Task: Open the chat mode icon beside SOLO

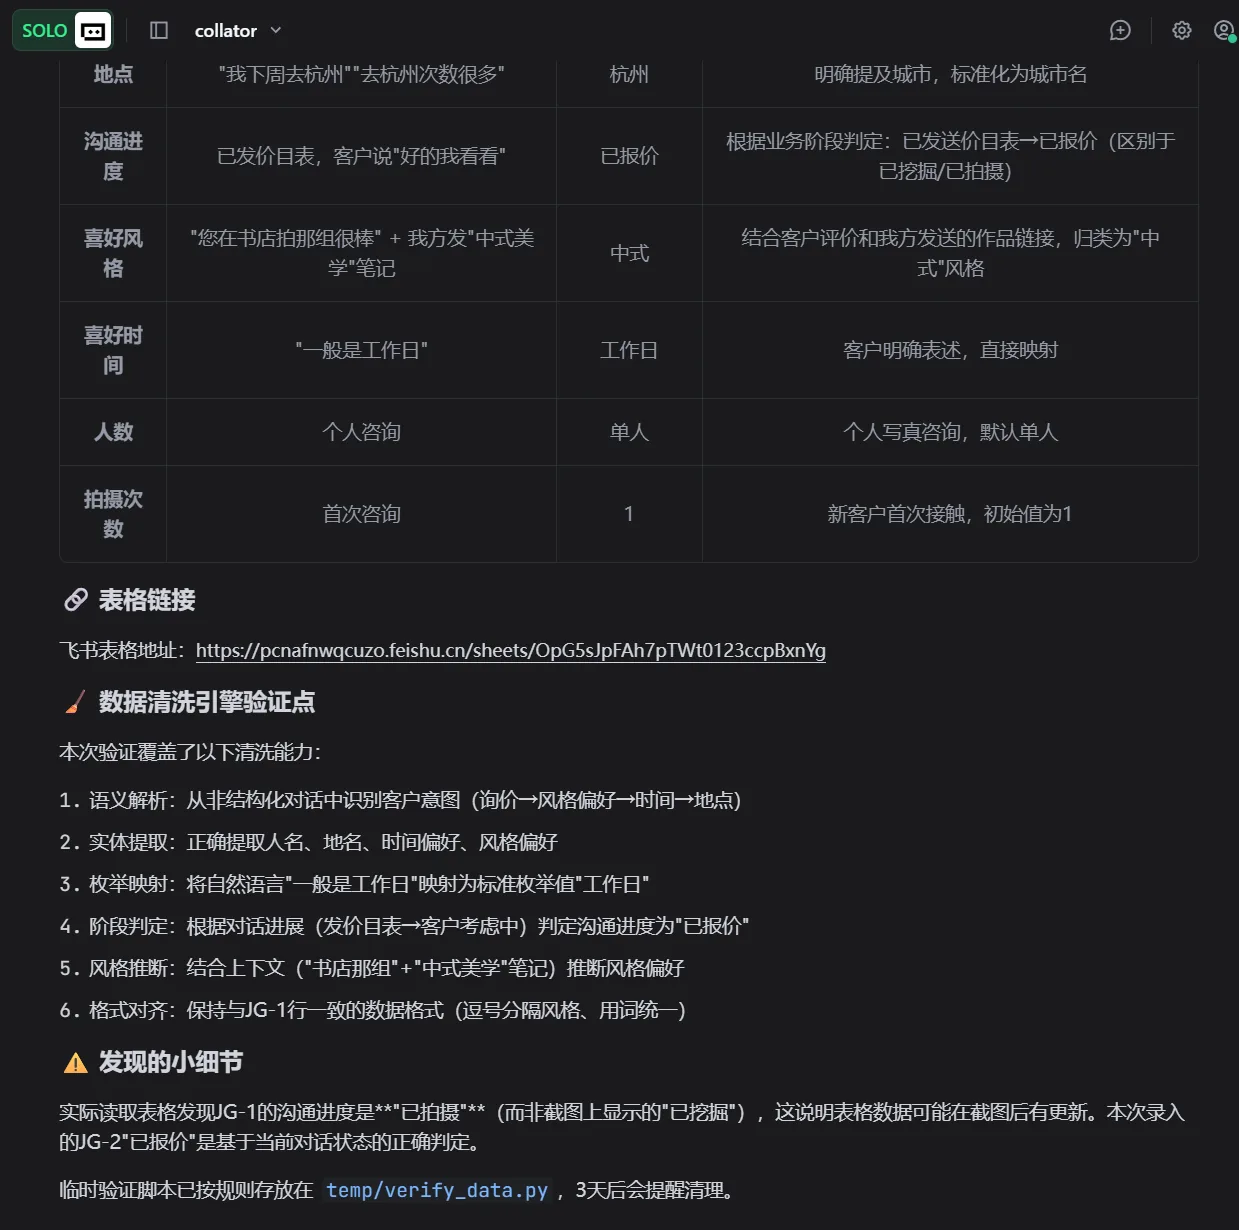Action: [93, 31]
